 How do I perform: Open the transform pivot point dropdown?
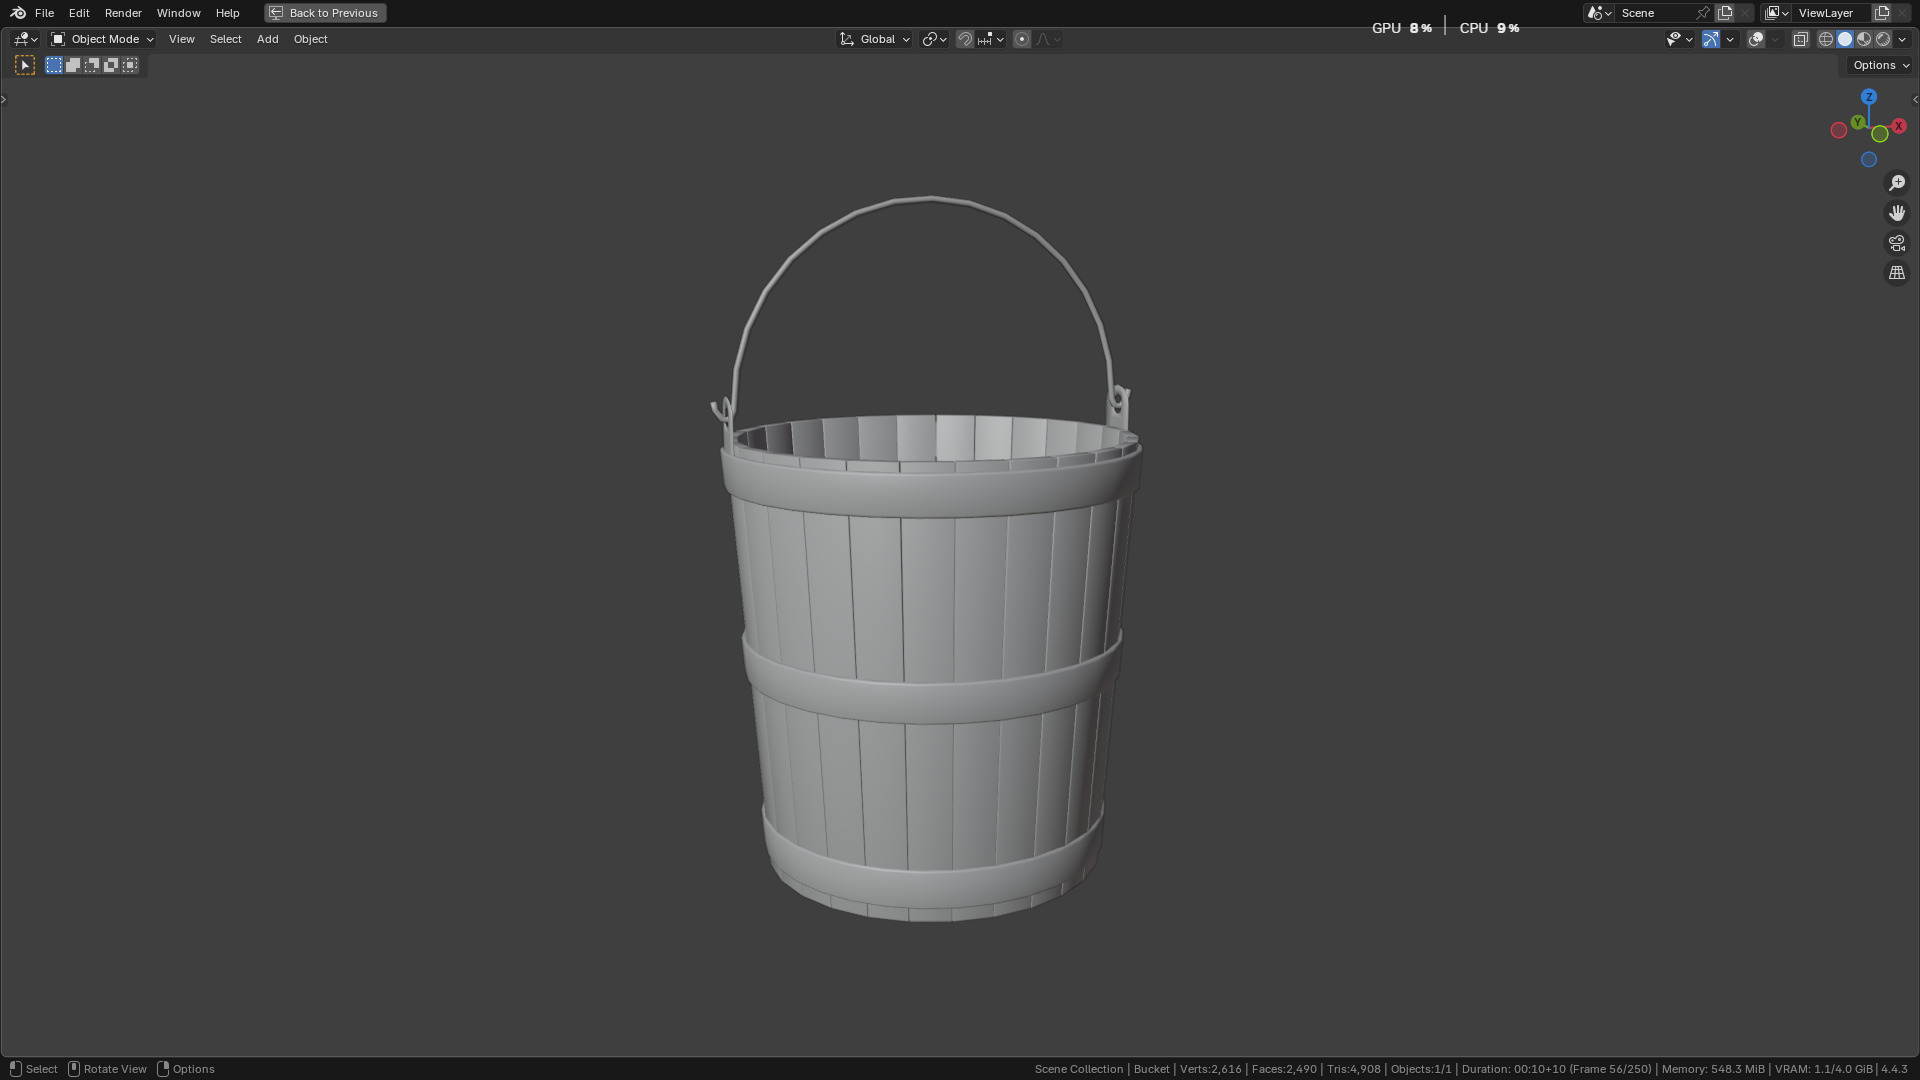click(x=935, y=39)
